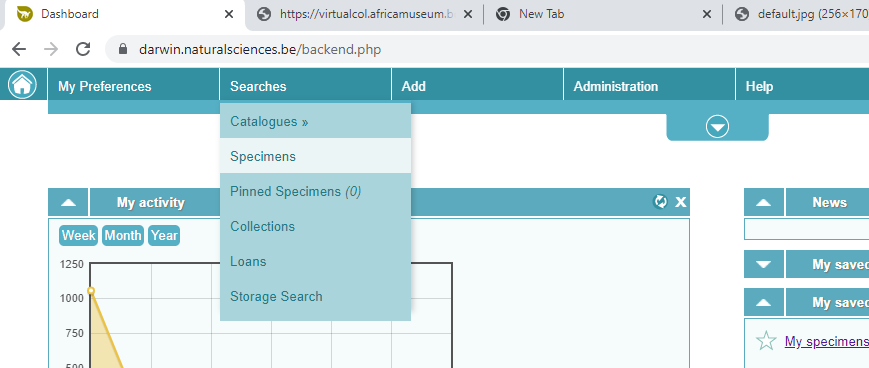Select Loans in Searches menu
Screen dimensions: 869x368
pos(315,261)
